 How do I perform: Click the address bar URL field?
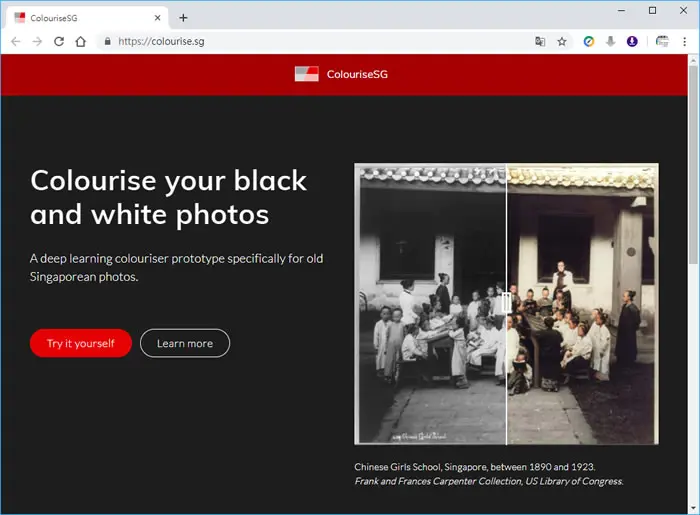pos(312,42)
